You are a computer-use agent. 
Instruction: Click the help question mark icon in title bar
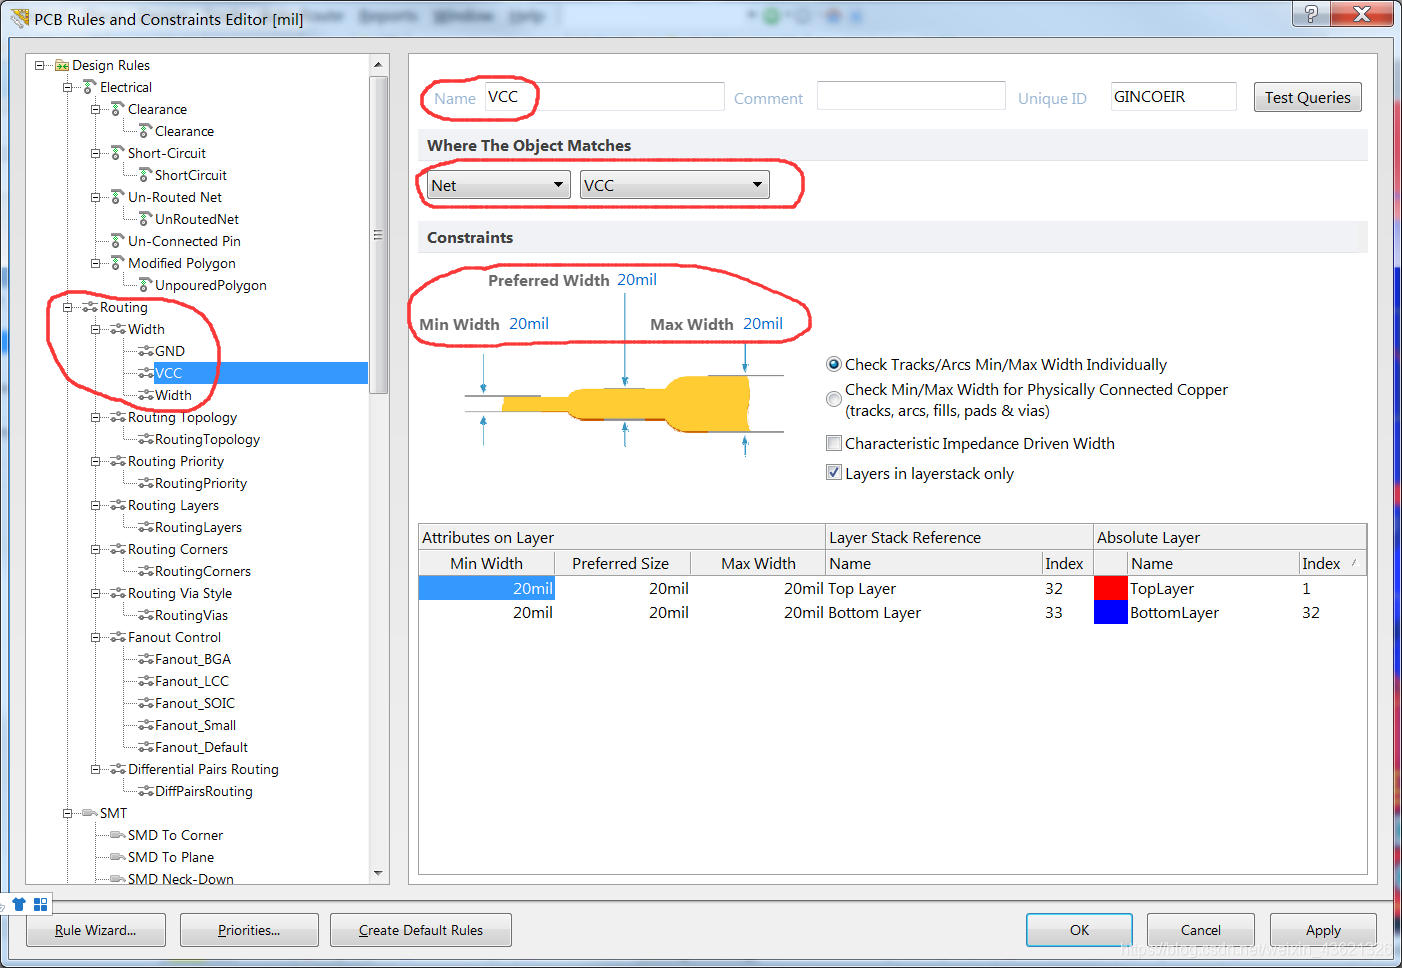(1311, 14)
